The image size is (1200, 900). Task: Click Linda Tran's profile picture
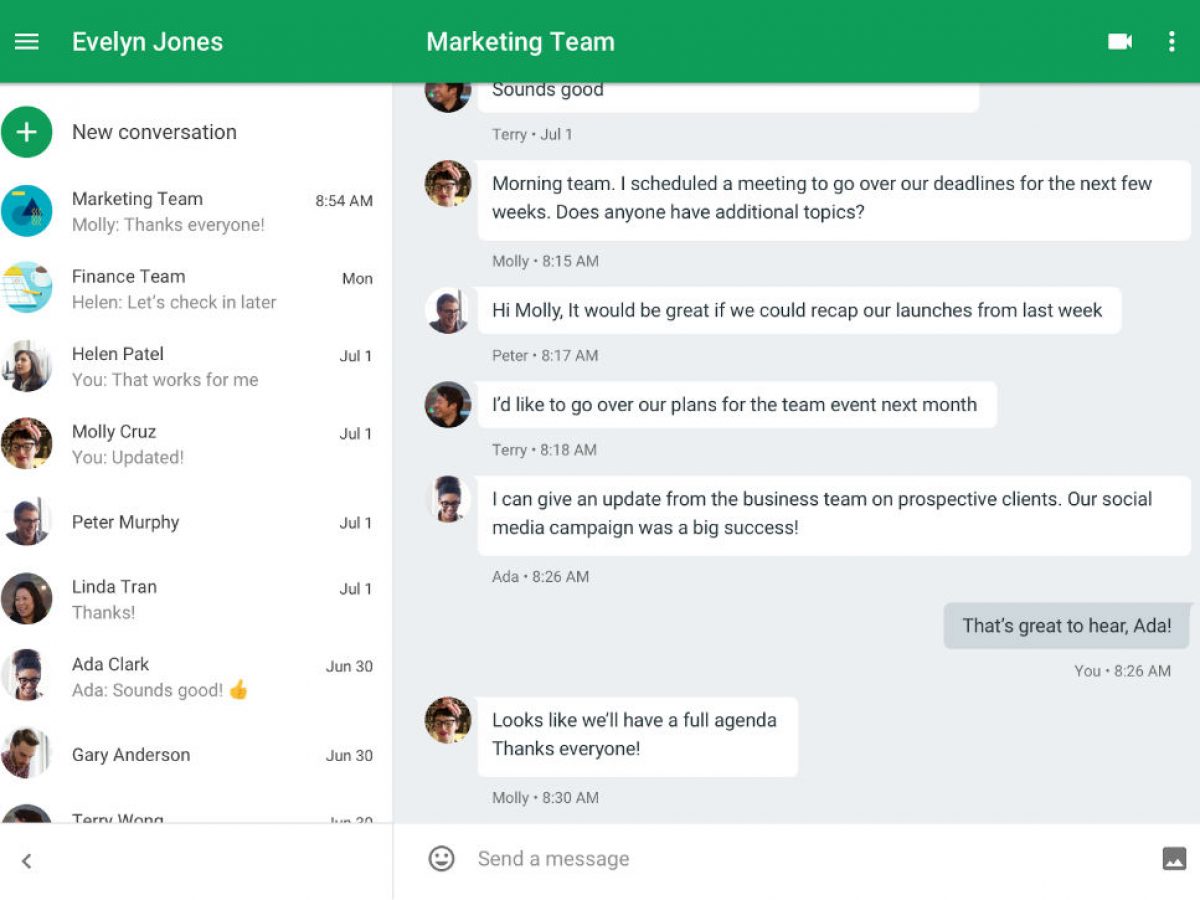point(27,599)
